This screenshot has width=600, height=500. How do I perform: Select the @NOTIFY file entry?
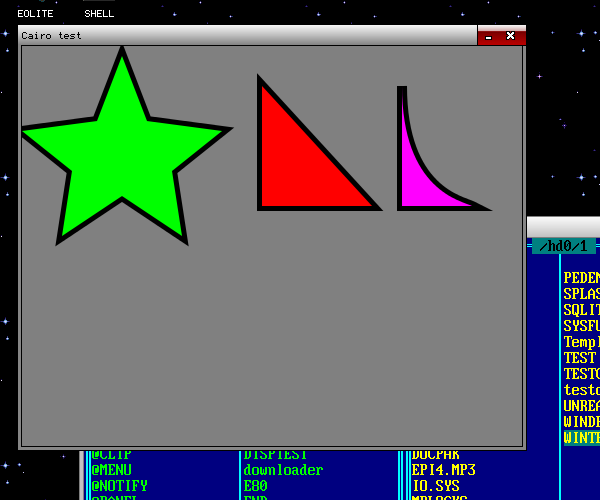[x=119, y=486]
